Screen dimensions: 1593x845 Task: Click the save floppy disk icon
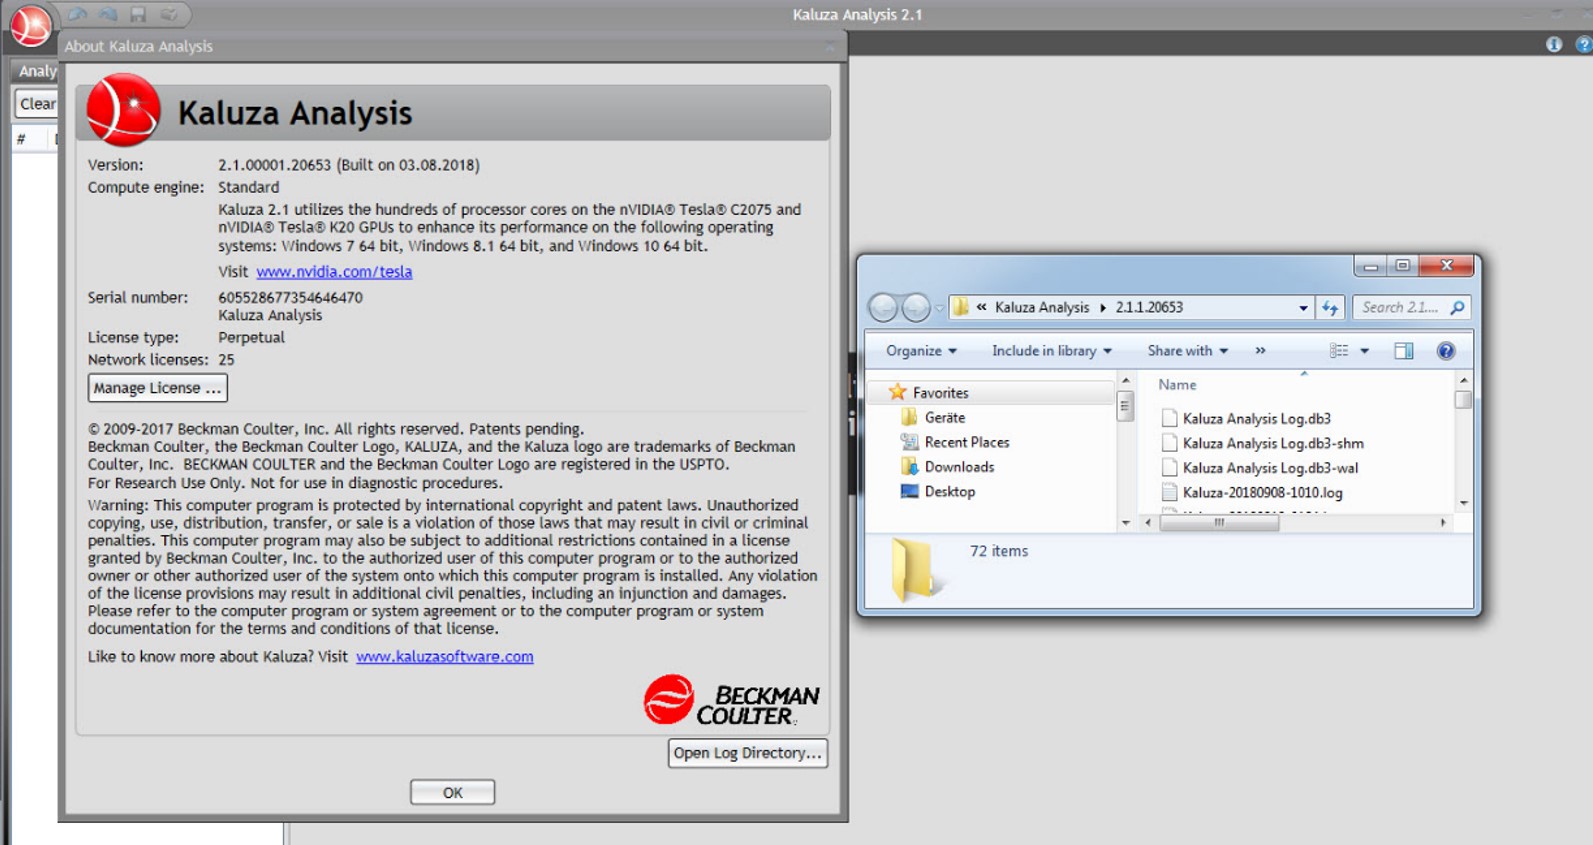click(138, 14)
